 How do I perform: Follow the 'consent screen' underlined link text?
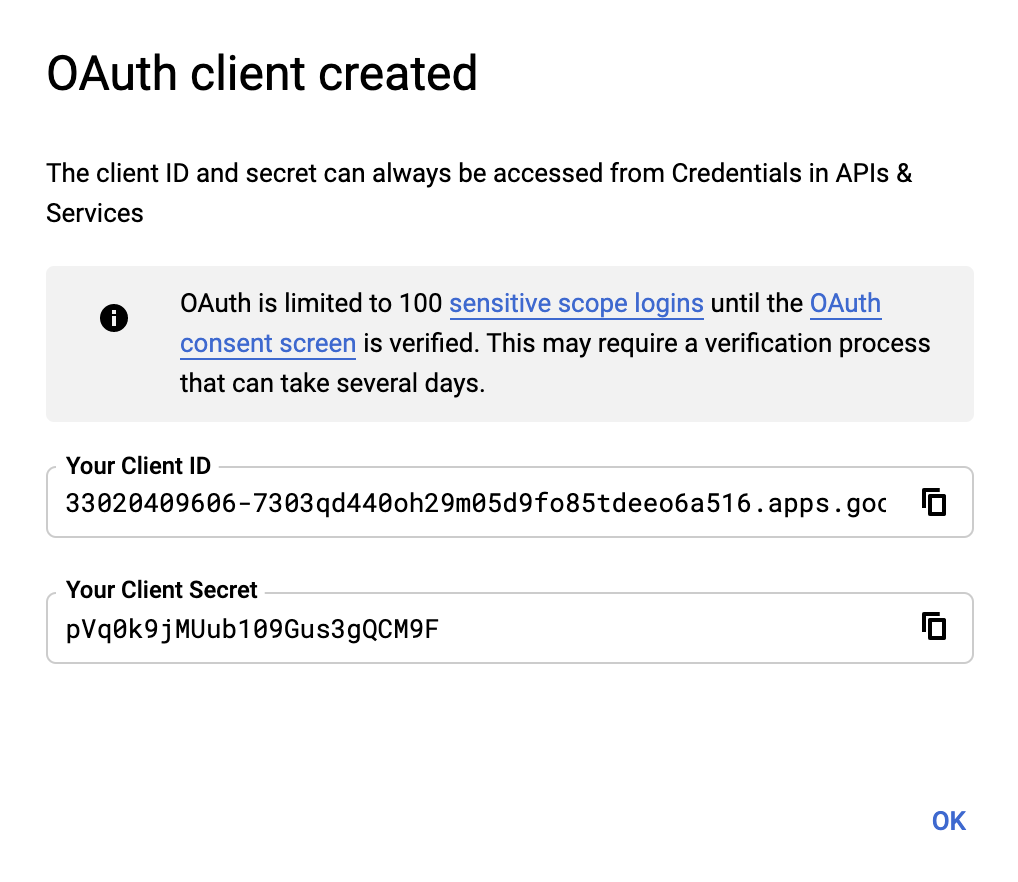pyautogui.click(x=268, y=344)
